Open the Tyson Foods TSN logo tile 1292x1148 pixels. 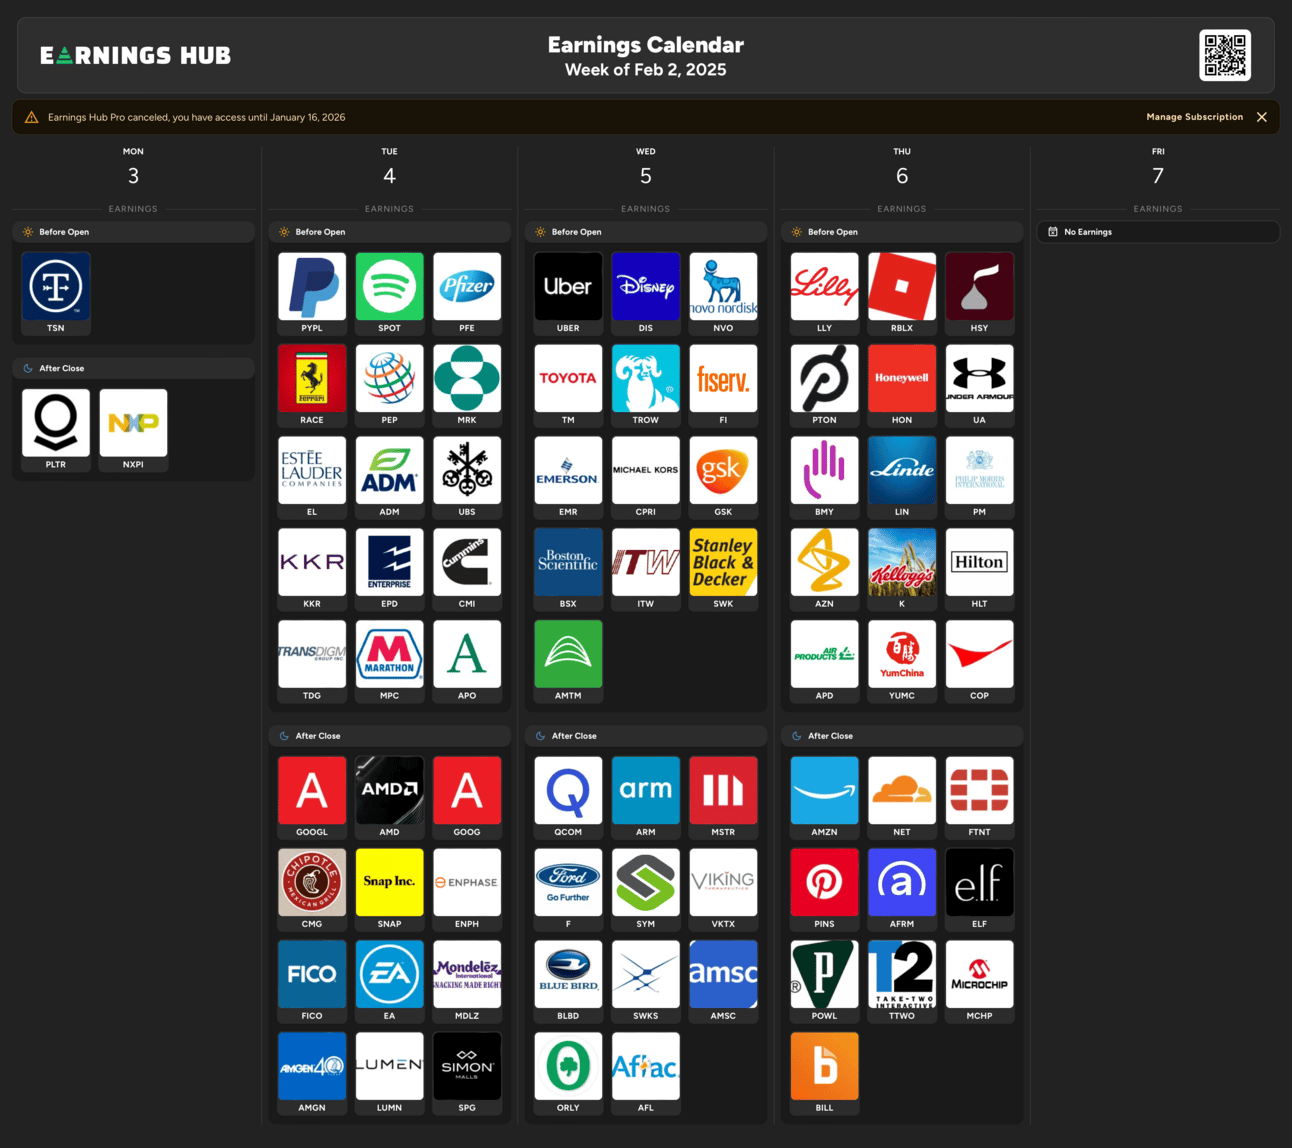coord(56,293)
